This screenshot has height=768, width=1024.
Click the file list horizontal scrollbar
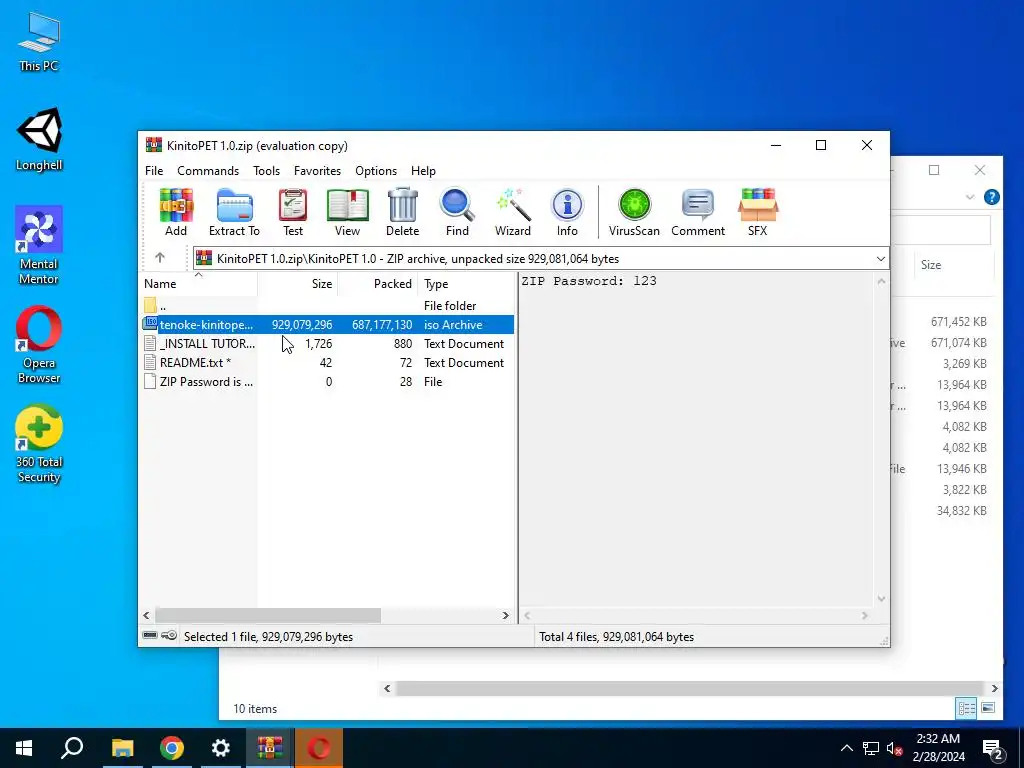tap(268, 615)
